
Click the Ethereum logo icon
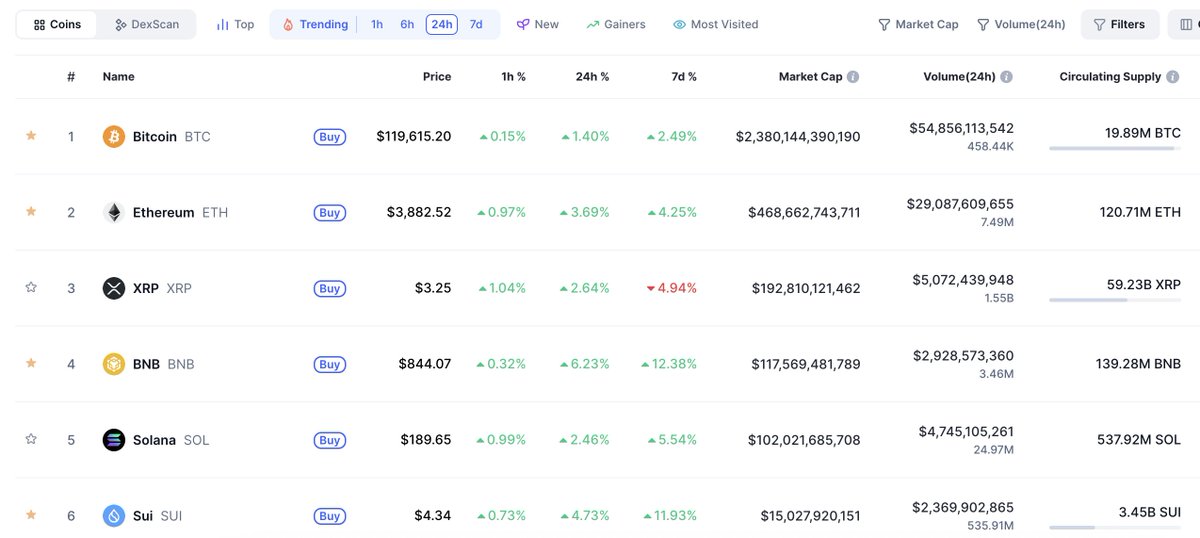pyautogui.click(x=114, y=212)
